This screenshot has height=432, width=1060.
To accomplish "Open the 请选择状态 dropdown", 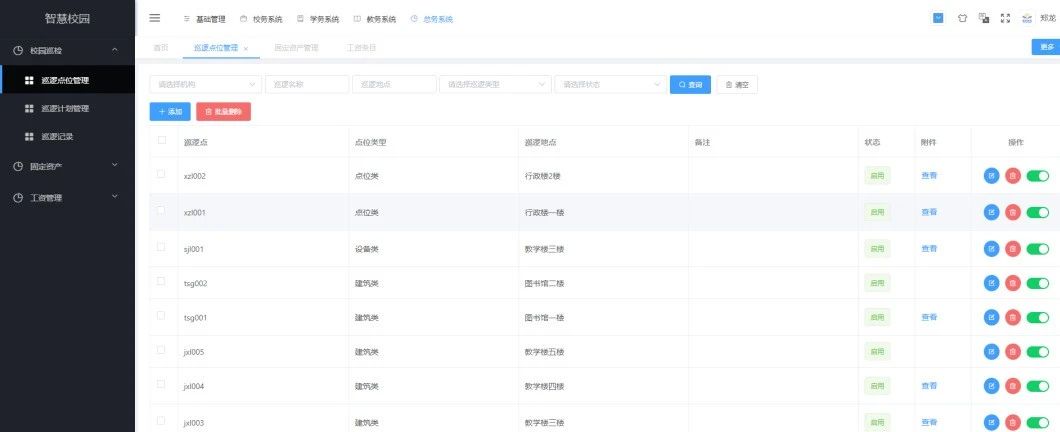I will click(x=609, y=85).
